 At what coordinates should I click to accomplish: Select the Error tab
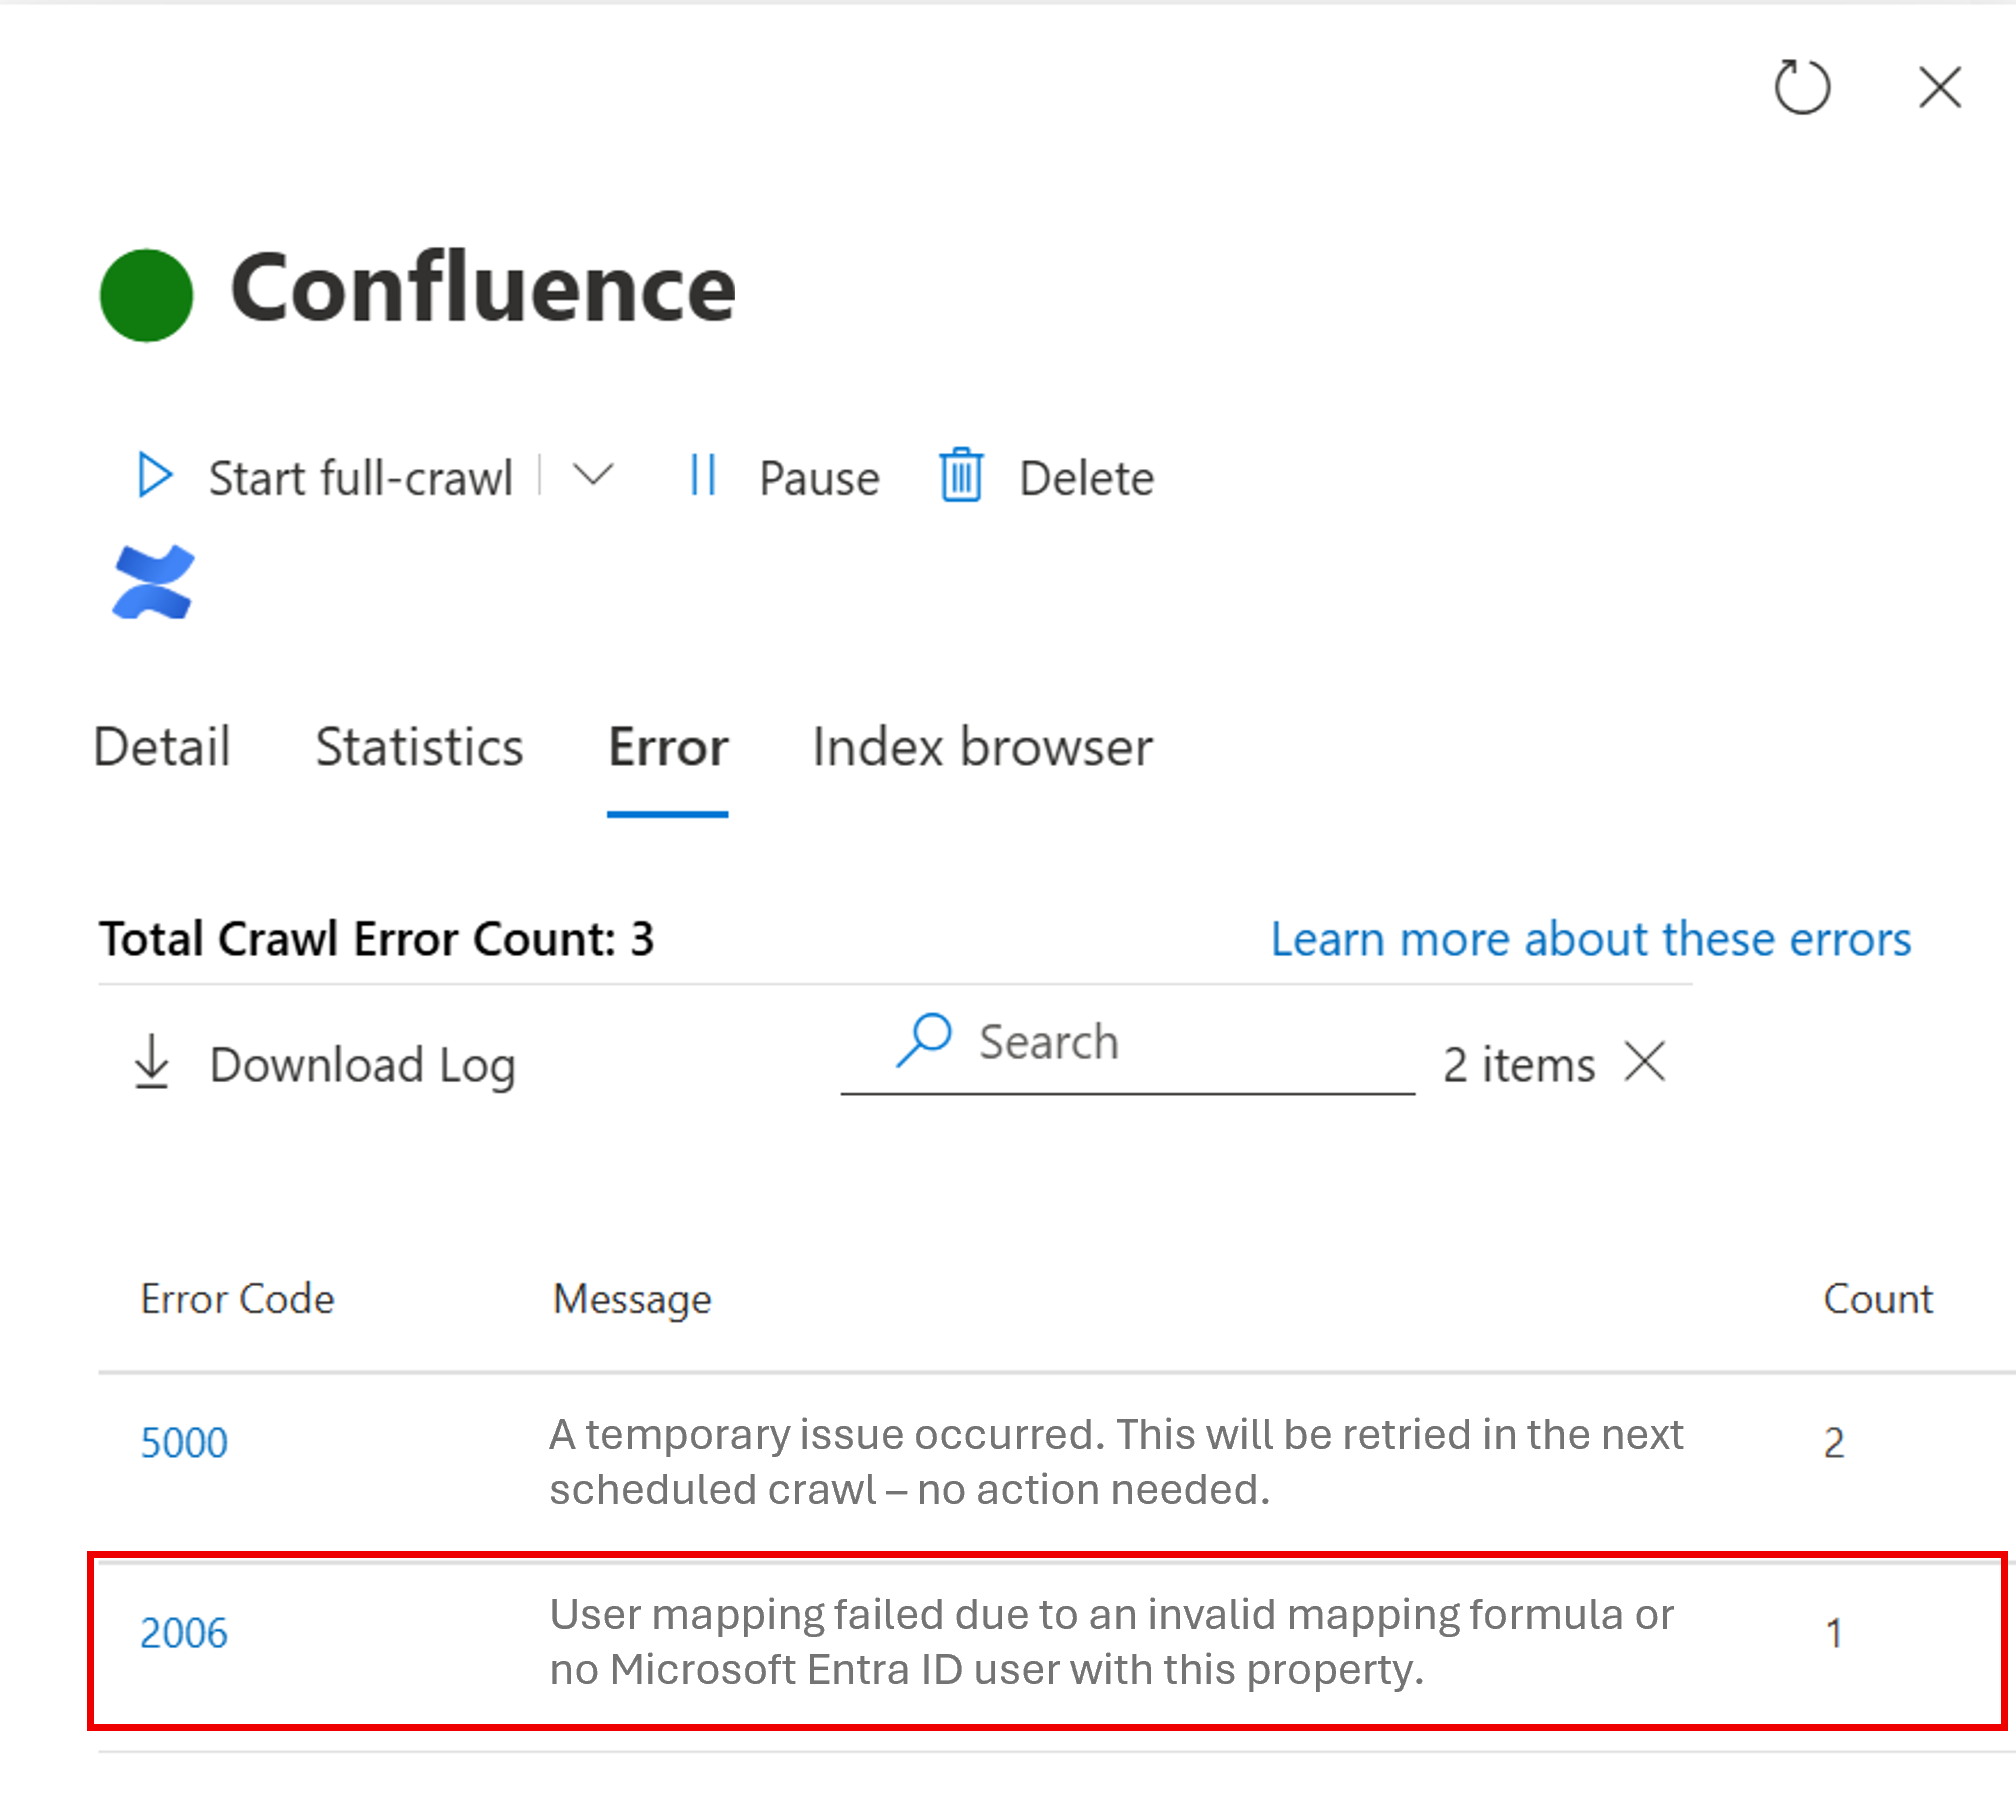[x=666, y=747]
